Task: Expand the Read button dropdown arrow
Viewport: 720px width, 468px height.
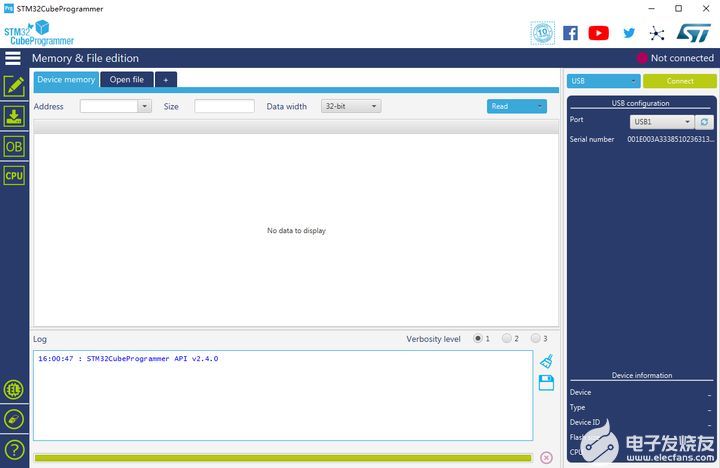Action: (x=540, y=107)
